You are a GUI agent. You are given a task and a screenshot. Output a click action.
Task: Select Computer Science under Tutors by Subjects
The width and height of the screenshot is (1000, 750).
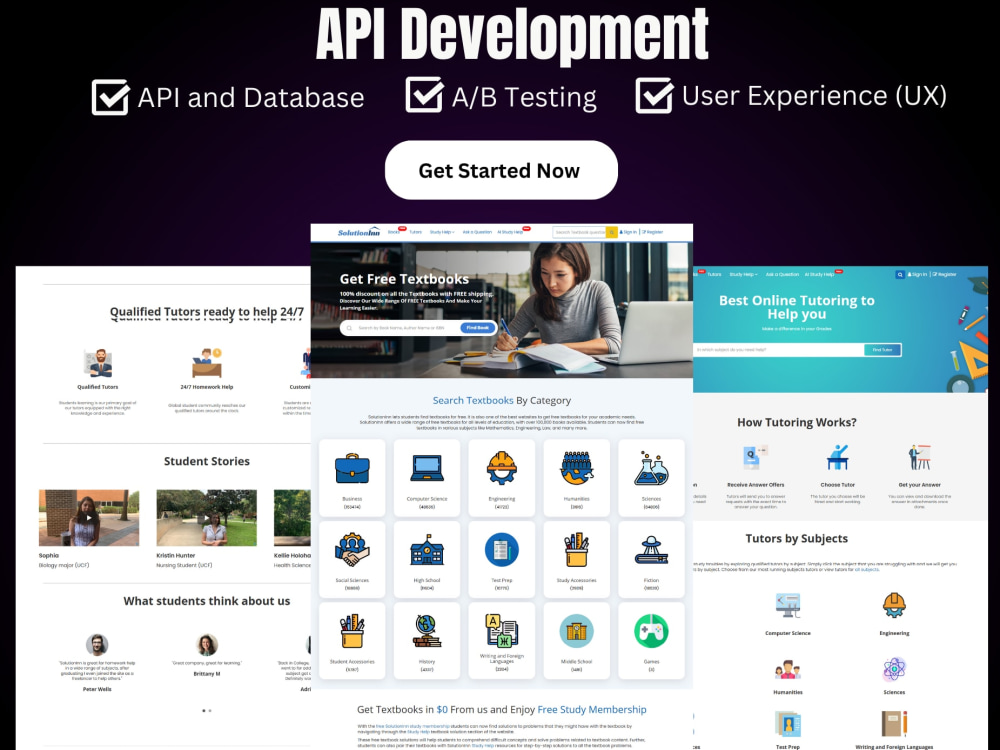pos(788,614)
